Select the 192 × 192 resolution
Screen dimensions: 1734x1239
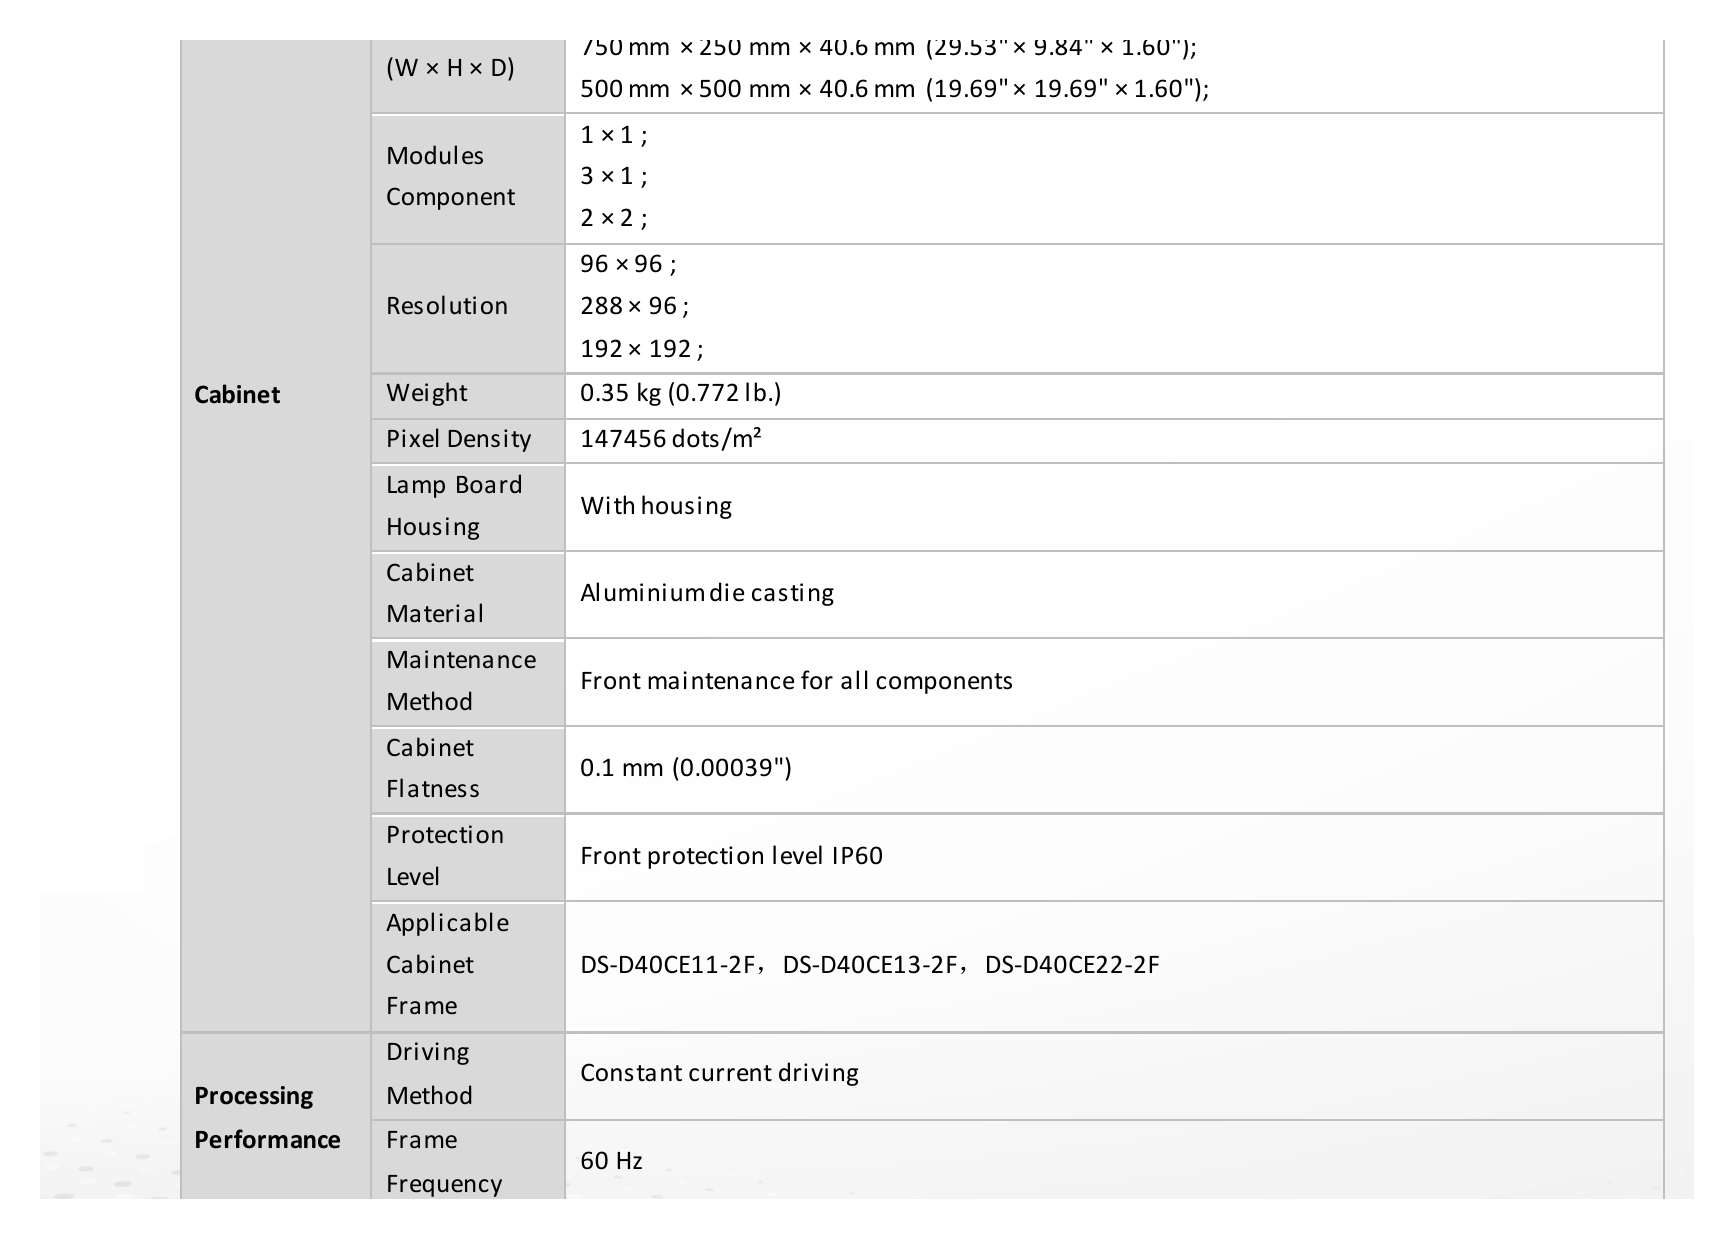(641, 349)
